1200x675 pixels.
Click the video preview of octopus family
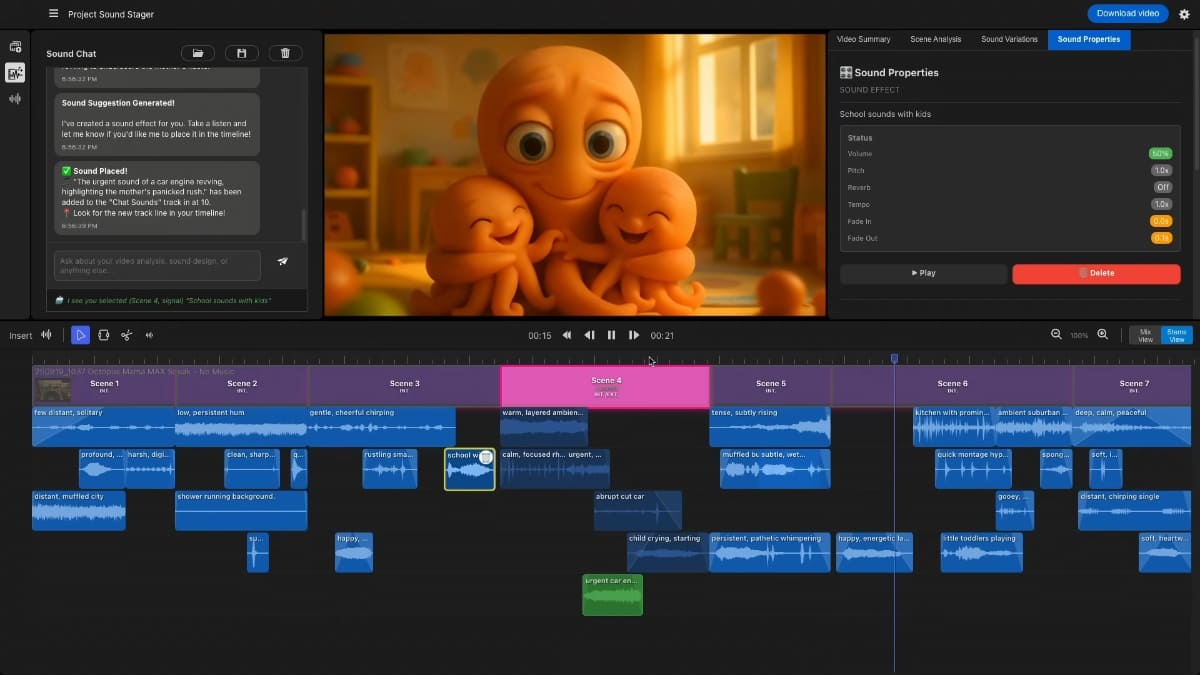click(575, 175)
